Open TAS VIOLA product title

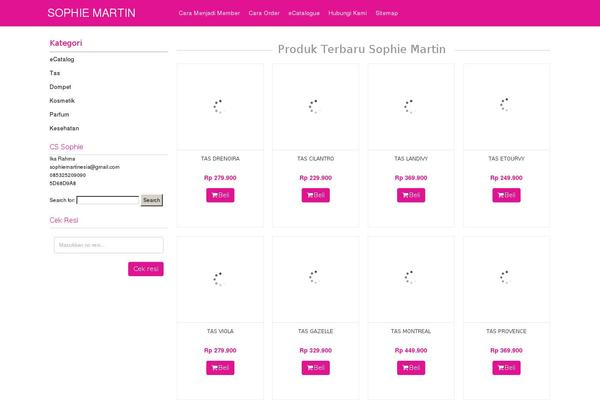[220, 331]
